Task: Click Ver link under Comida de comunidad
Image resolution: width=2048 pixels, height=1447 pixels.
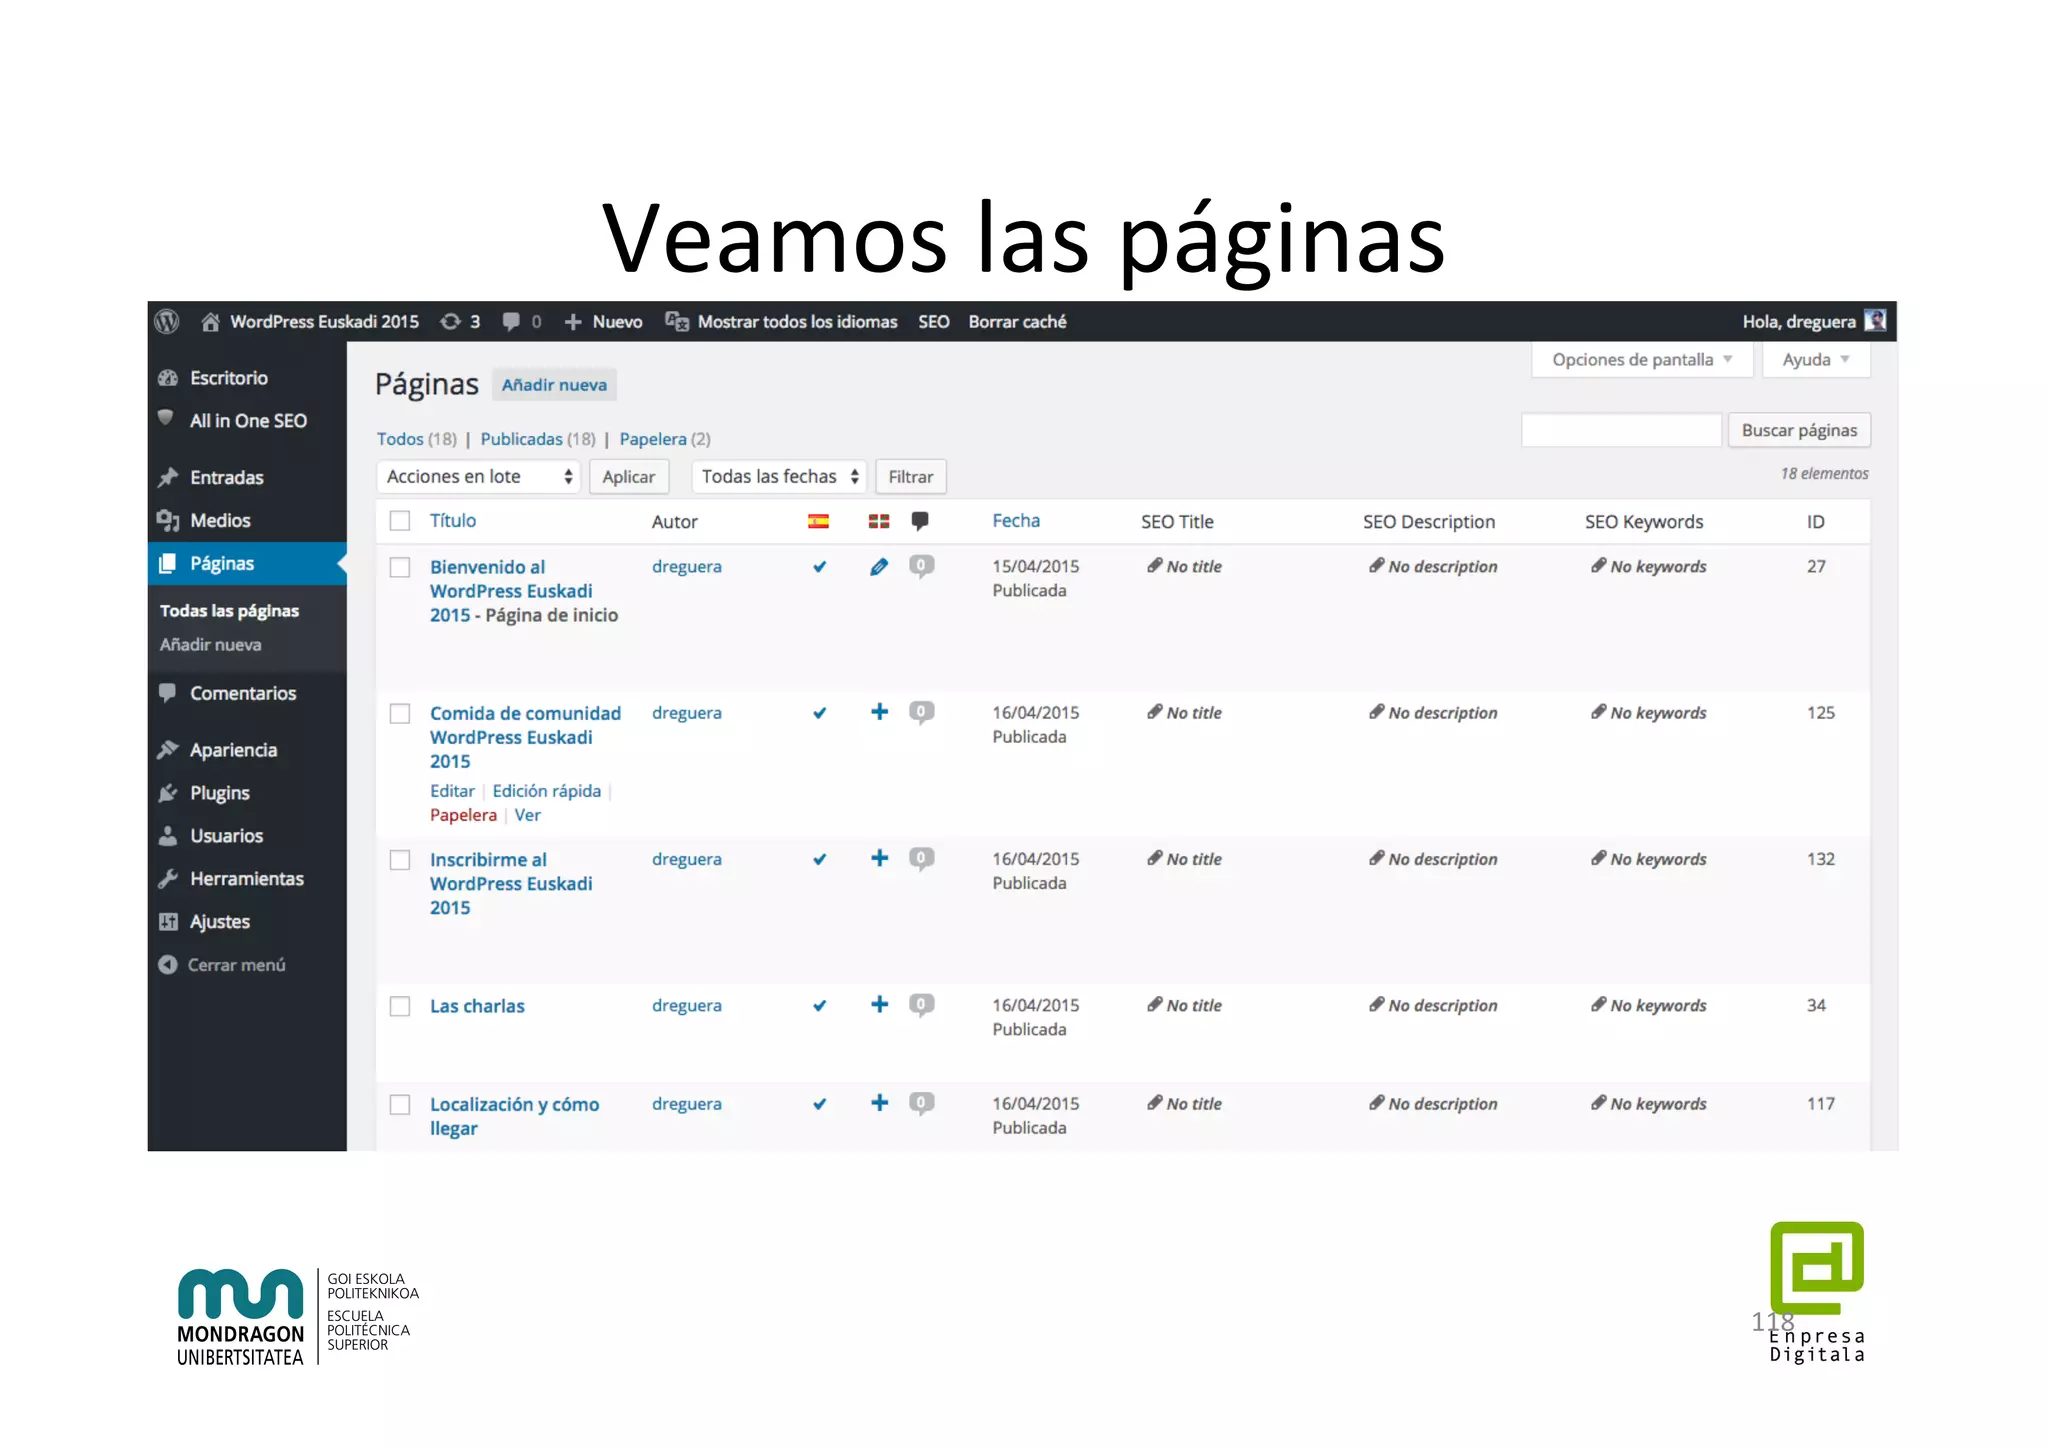Action: point(527,815)
